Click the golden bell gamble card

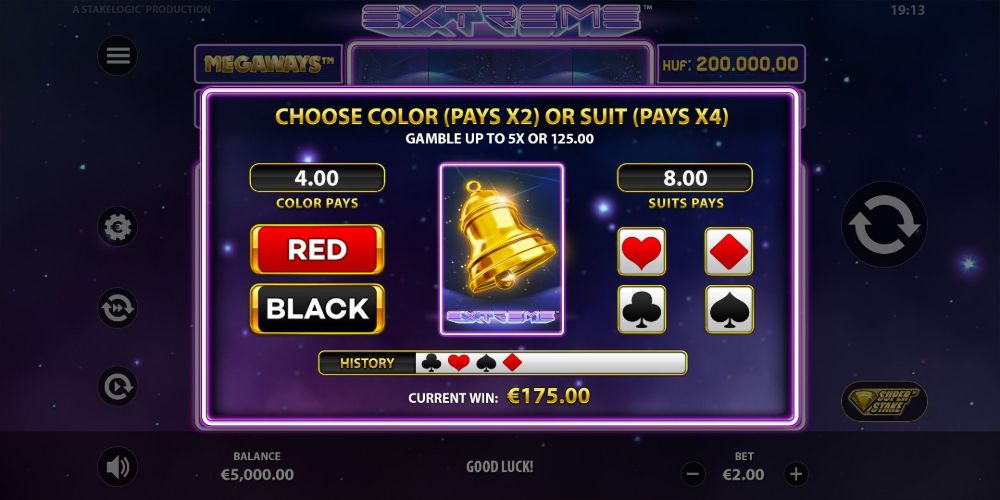pyautogui.click(x=502, y=249)
